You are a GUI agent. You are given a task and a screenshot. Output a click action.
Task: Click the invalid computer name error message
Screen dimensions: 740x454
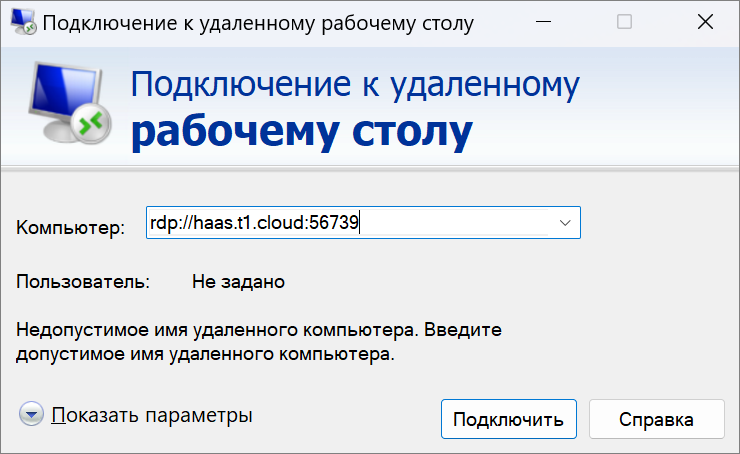tap(259, 342)
